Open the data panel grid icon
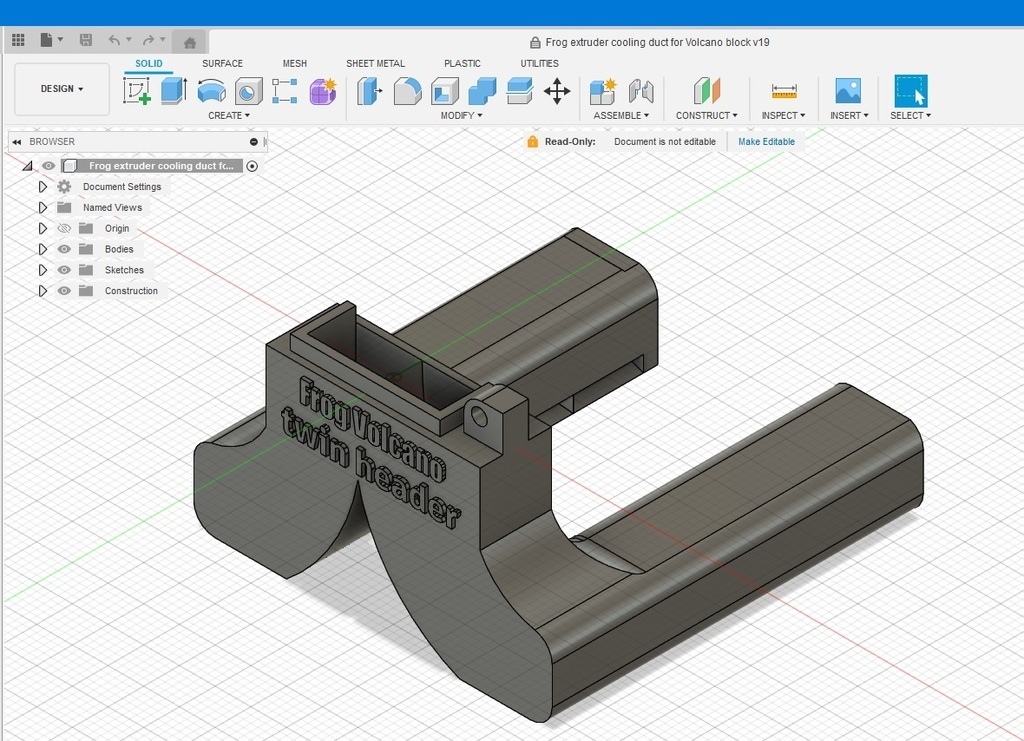The width and height of the screenshot is (1024, 741). point(18,41)
